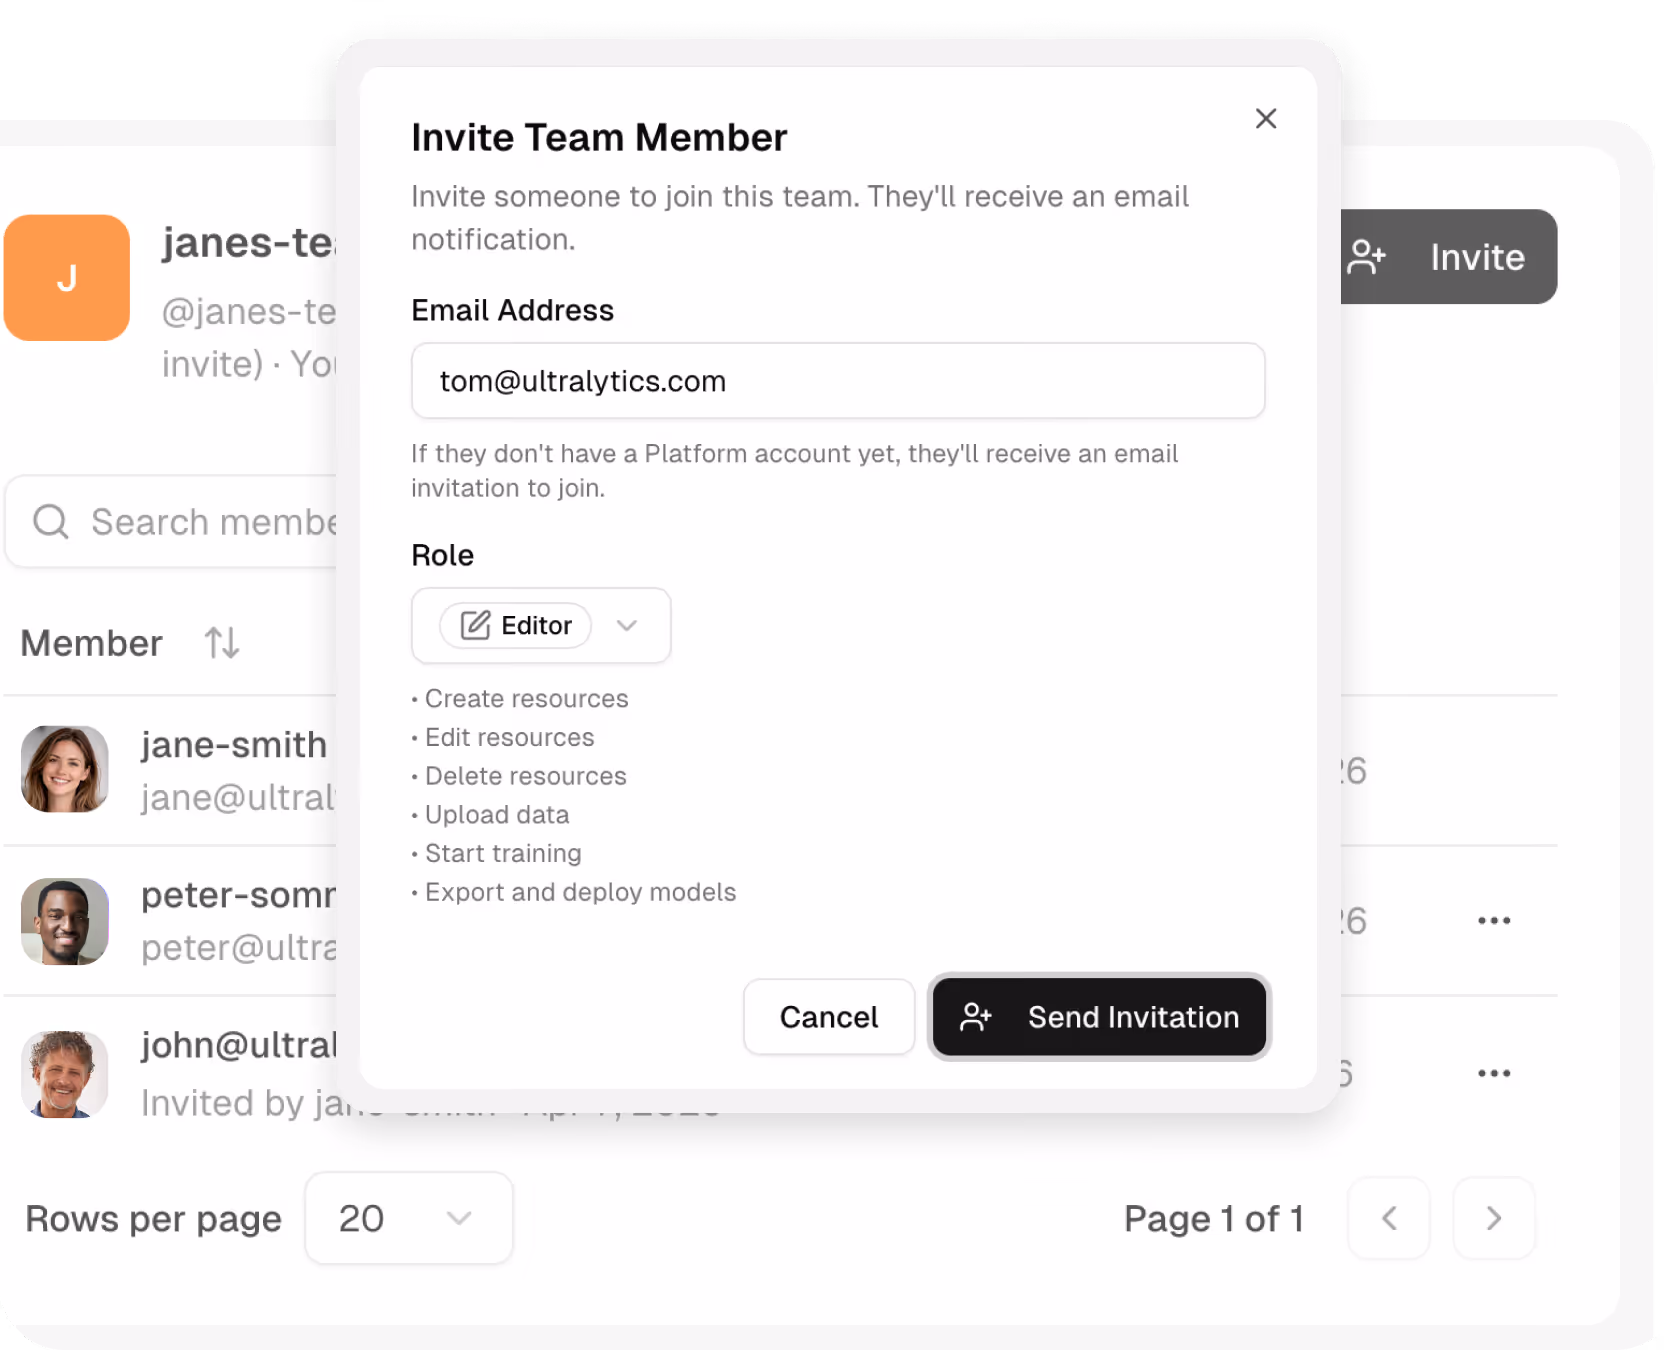Click the orange janes-team avatar badge

coord(66,278)
